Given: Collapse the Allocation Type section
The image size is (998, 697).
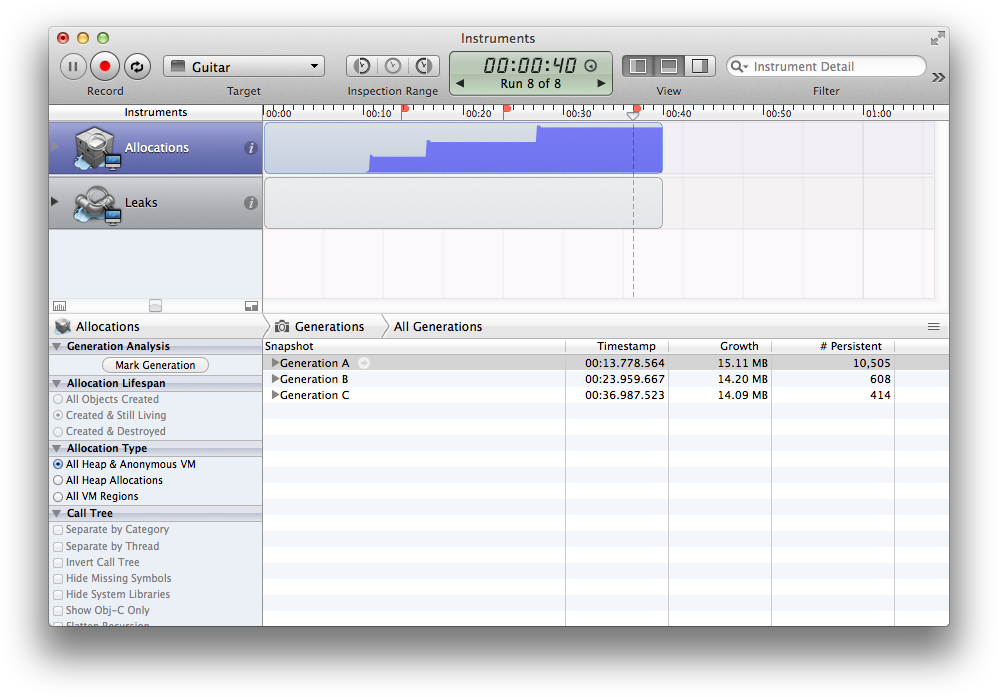Looking at the screenshot, I should [x=57, y=448].
